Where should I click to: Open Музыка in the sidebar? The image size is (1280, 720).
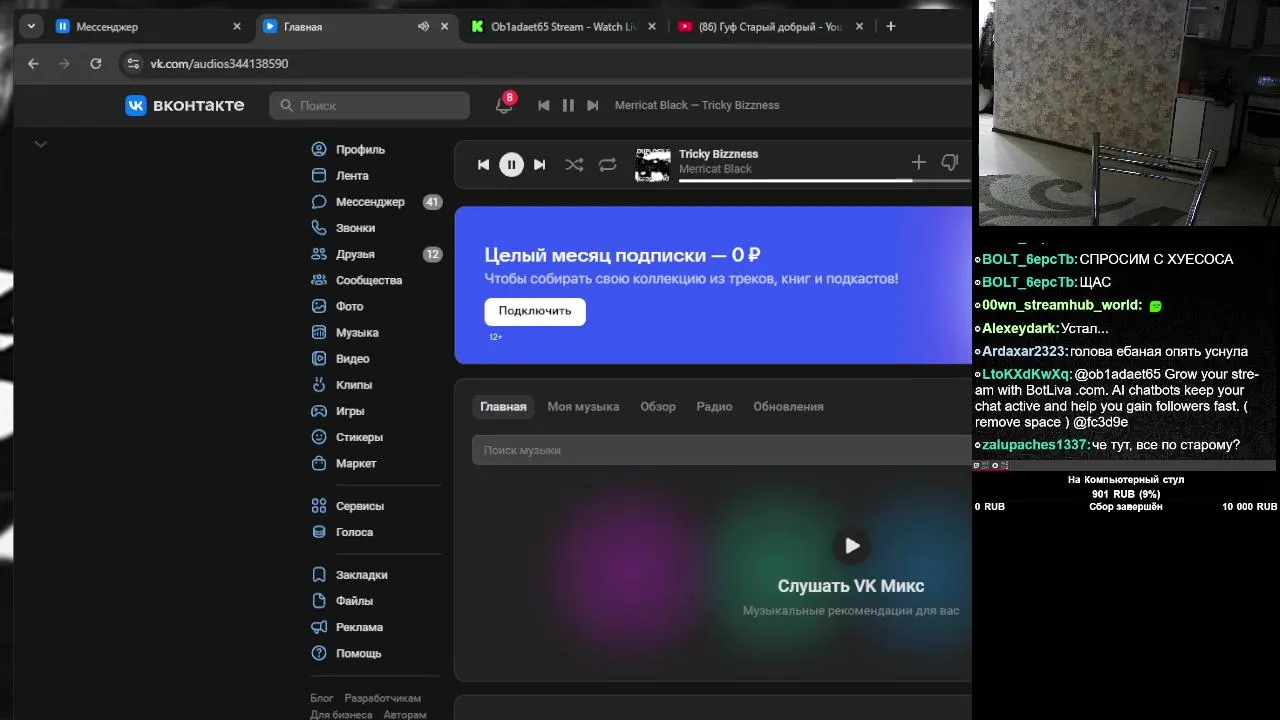click(x=345, y=332)
